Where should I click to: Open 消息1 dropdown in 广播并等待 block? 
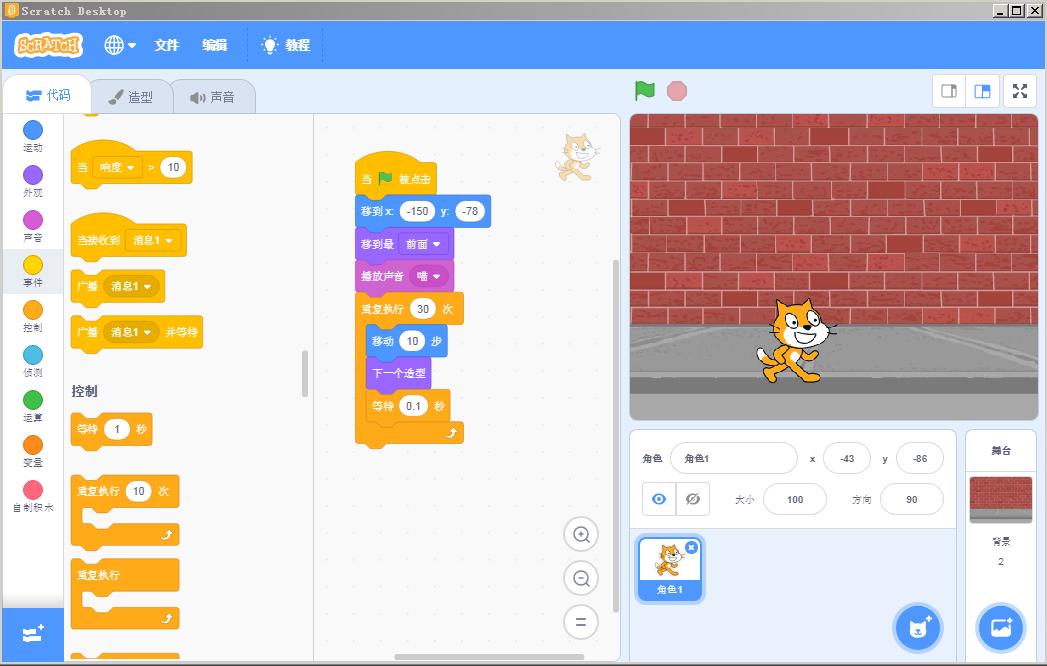click(x=131, y=332)
